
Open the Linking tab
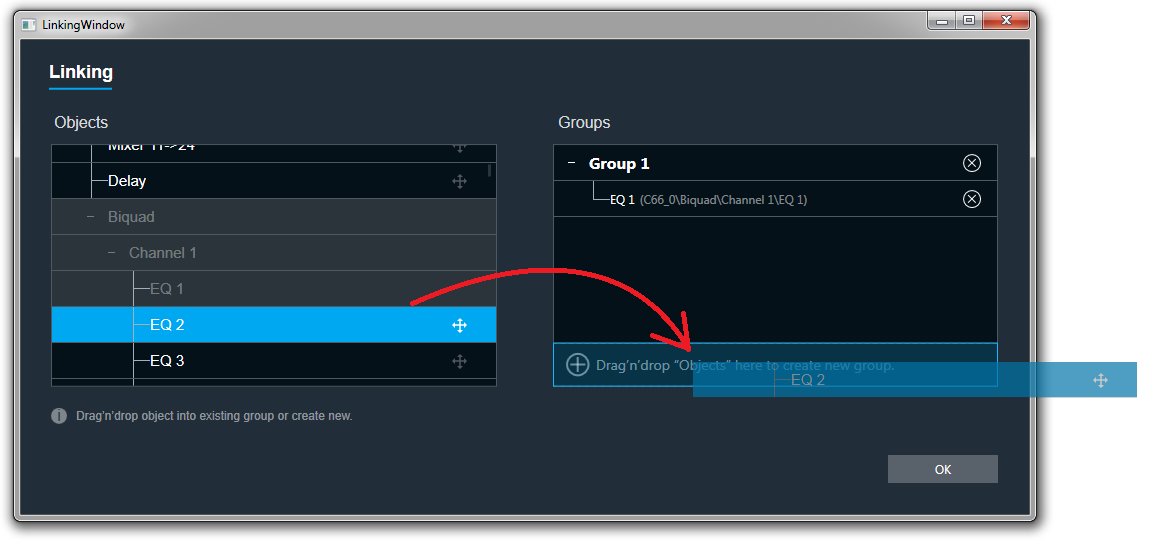click(x=81, y=73)
